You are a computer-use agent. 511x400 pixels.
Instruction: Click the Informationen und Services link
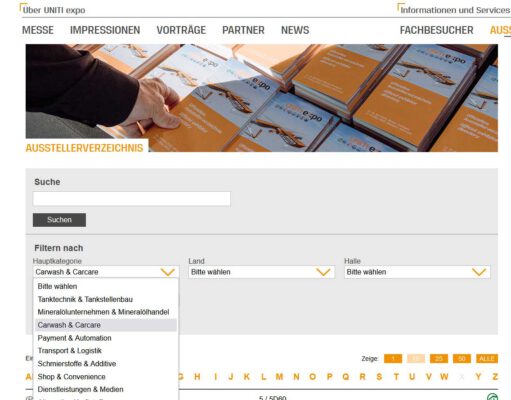pyautogui.click(x=455, y=10)
